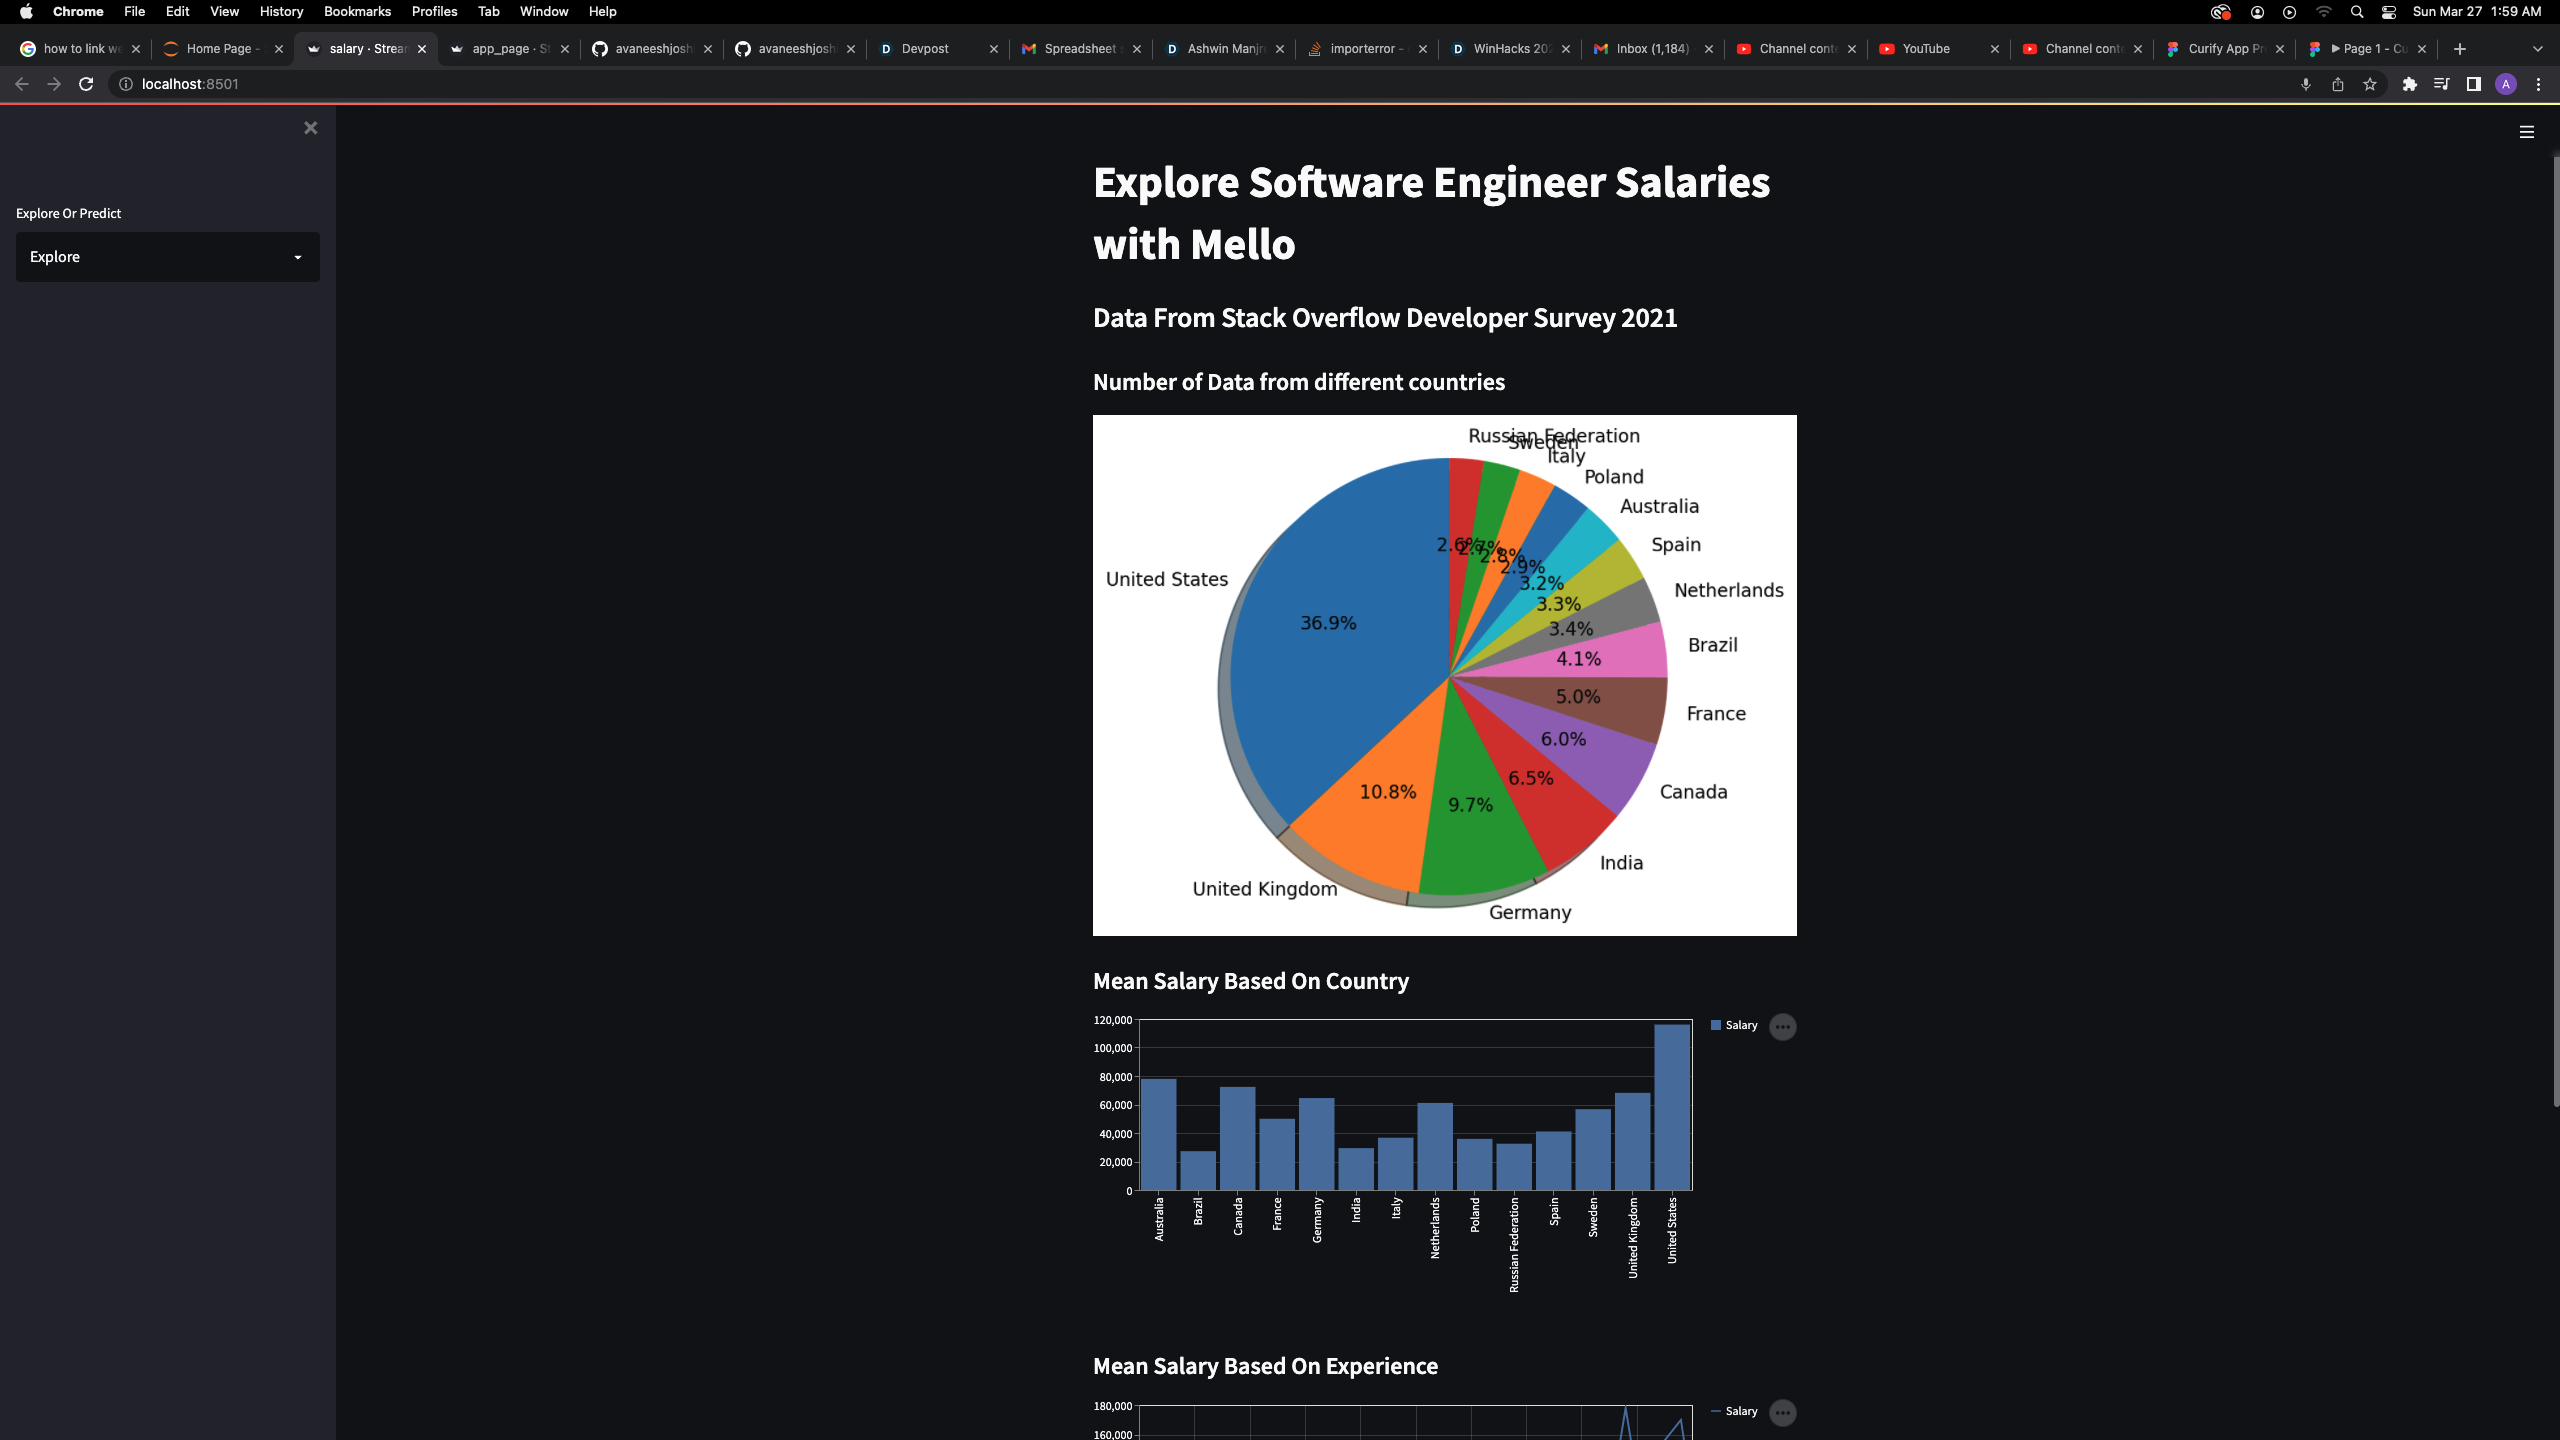Open Chrome profile avatar button
This screenshot has width=2560, height=1440.
point(2505,84)
